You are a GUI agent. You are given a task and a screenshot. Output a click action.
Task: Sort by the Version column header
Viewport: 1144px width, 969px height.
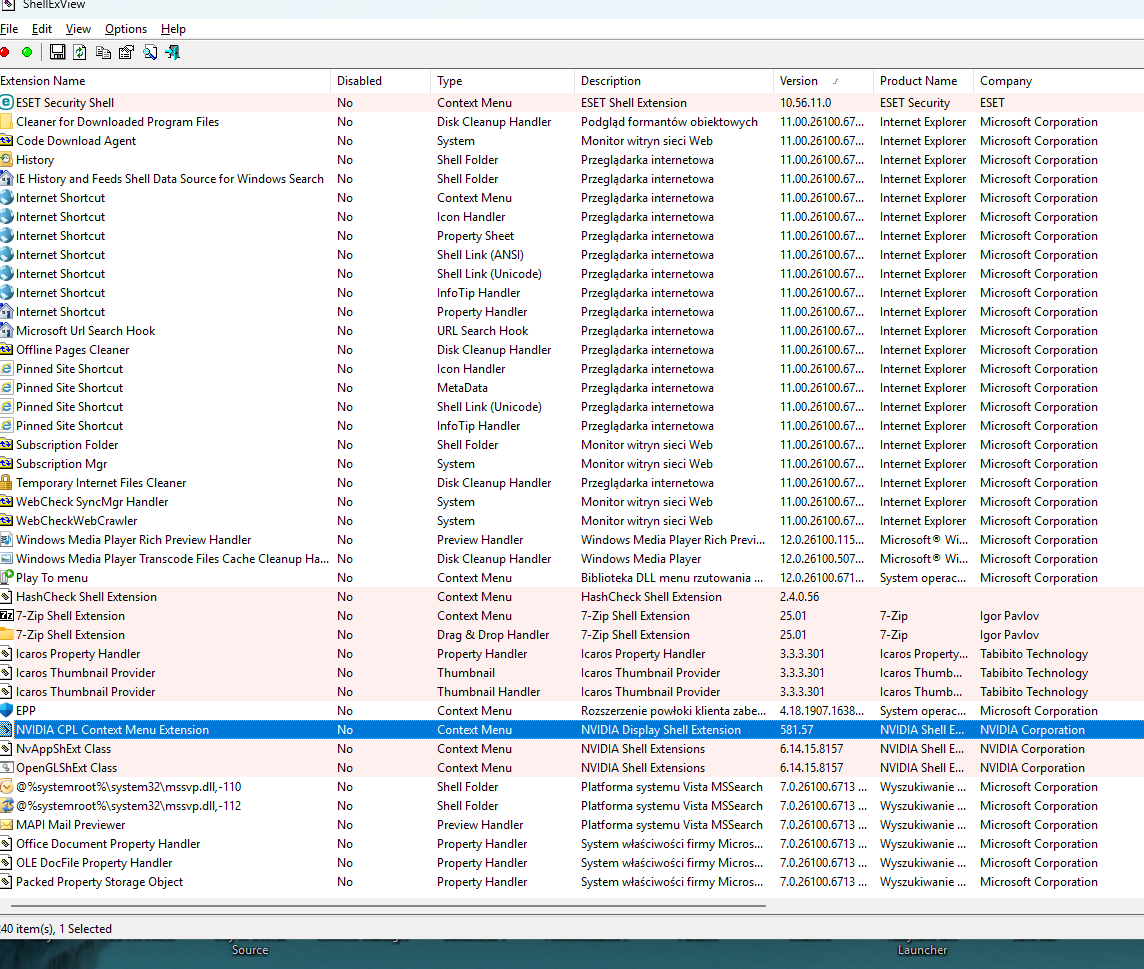coord(799,81)
